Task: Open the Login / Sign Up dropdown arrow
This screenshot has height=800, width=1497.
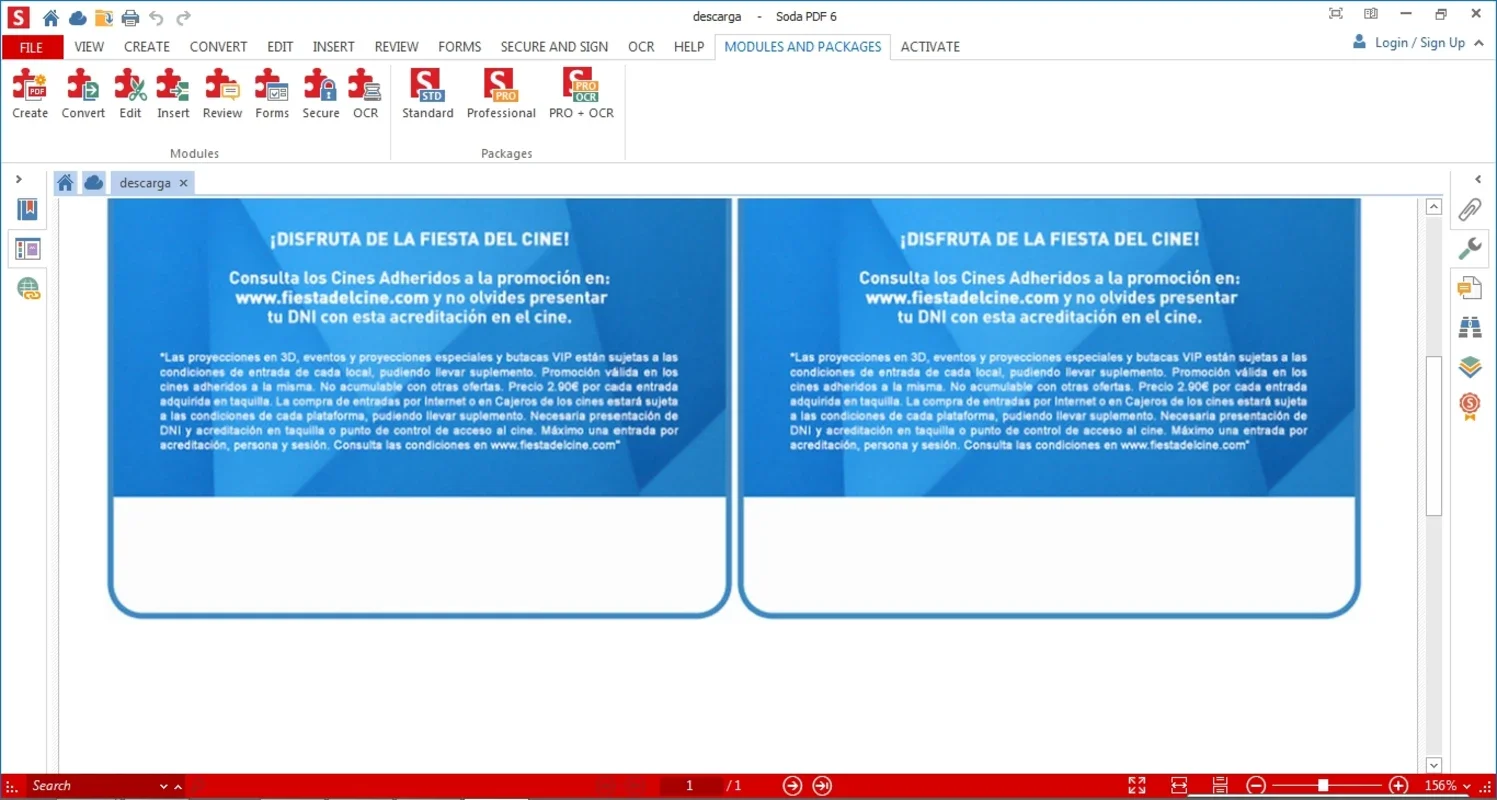Action: point(1477,43)
